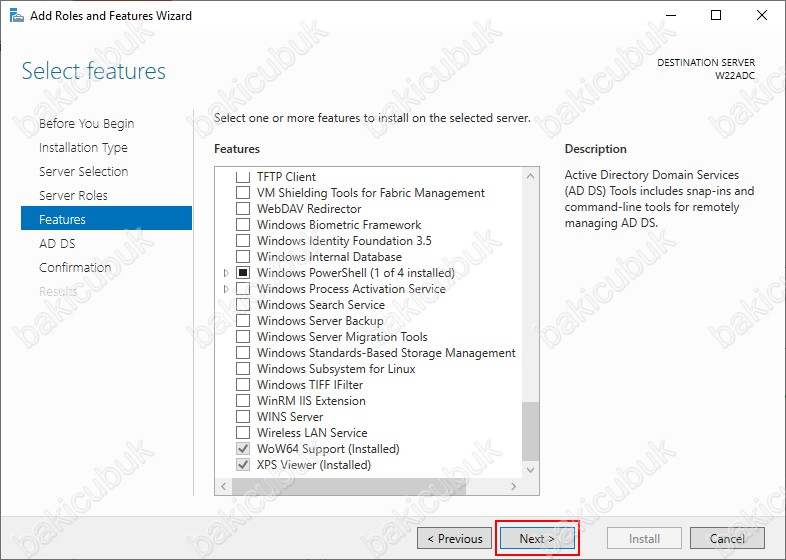
Task: Open the Server Roles step
Action: pos(73,196)
